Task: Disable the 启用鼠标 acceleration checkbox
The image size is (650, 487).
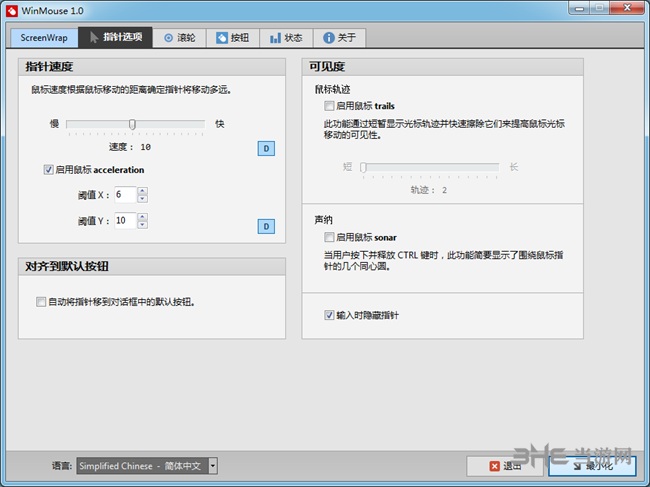Action: (49, 170)
